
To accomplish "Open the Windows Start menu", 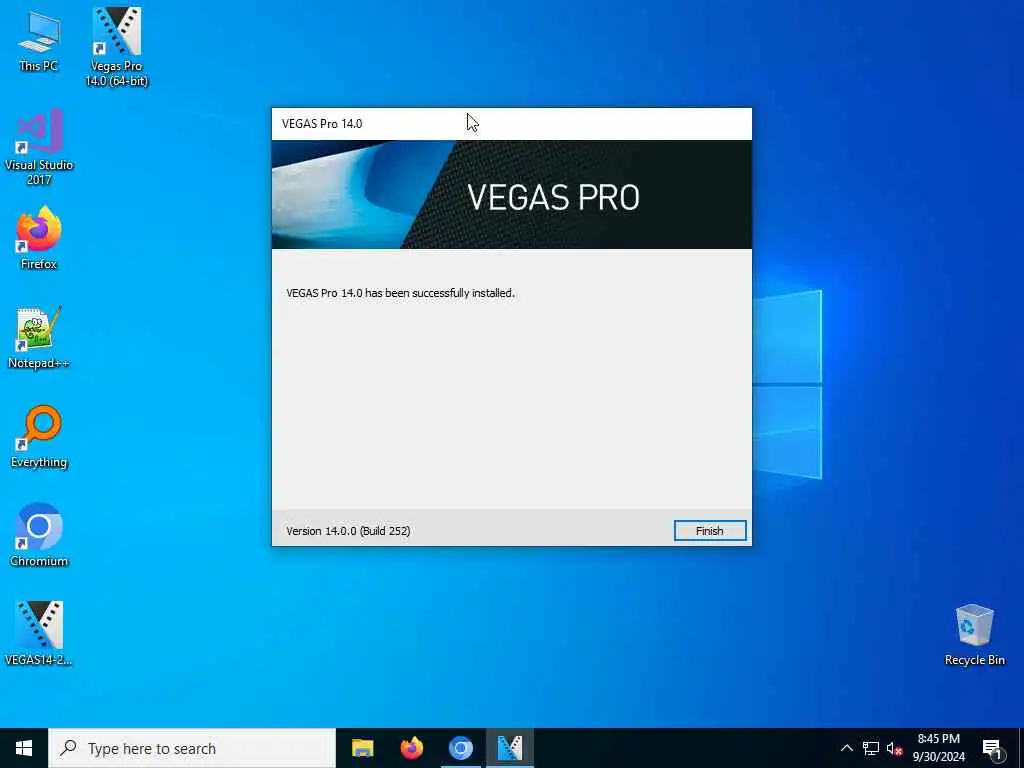I will tap(24, 748).
